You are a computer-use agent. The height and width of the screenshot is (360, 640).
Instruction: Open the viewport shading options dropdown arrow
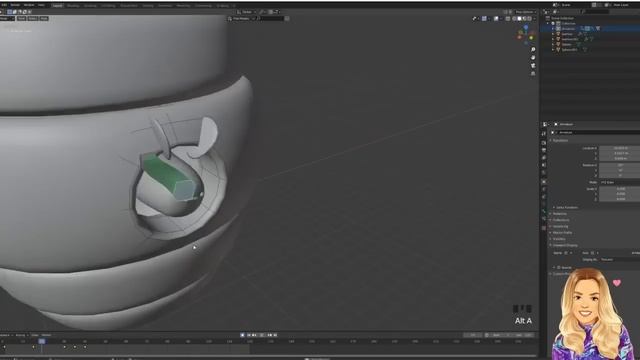coord(534,19)
